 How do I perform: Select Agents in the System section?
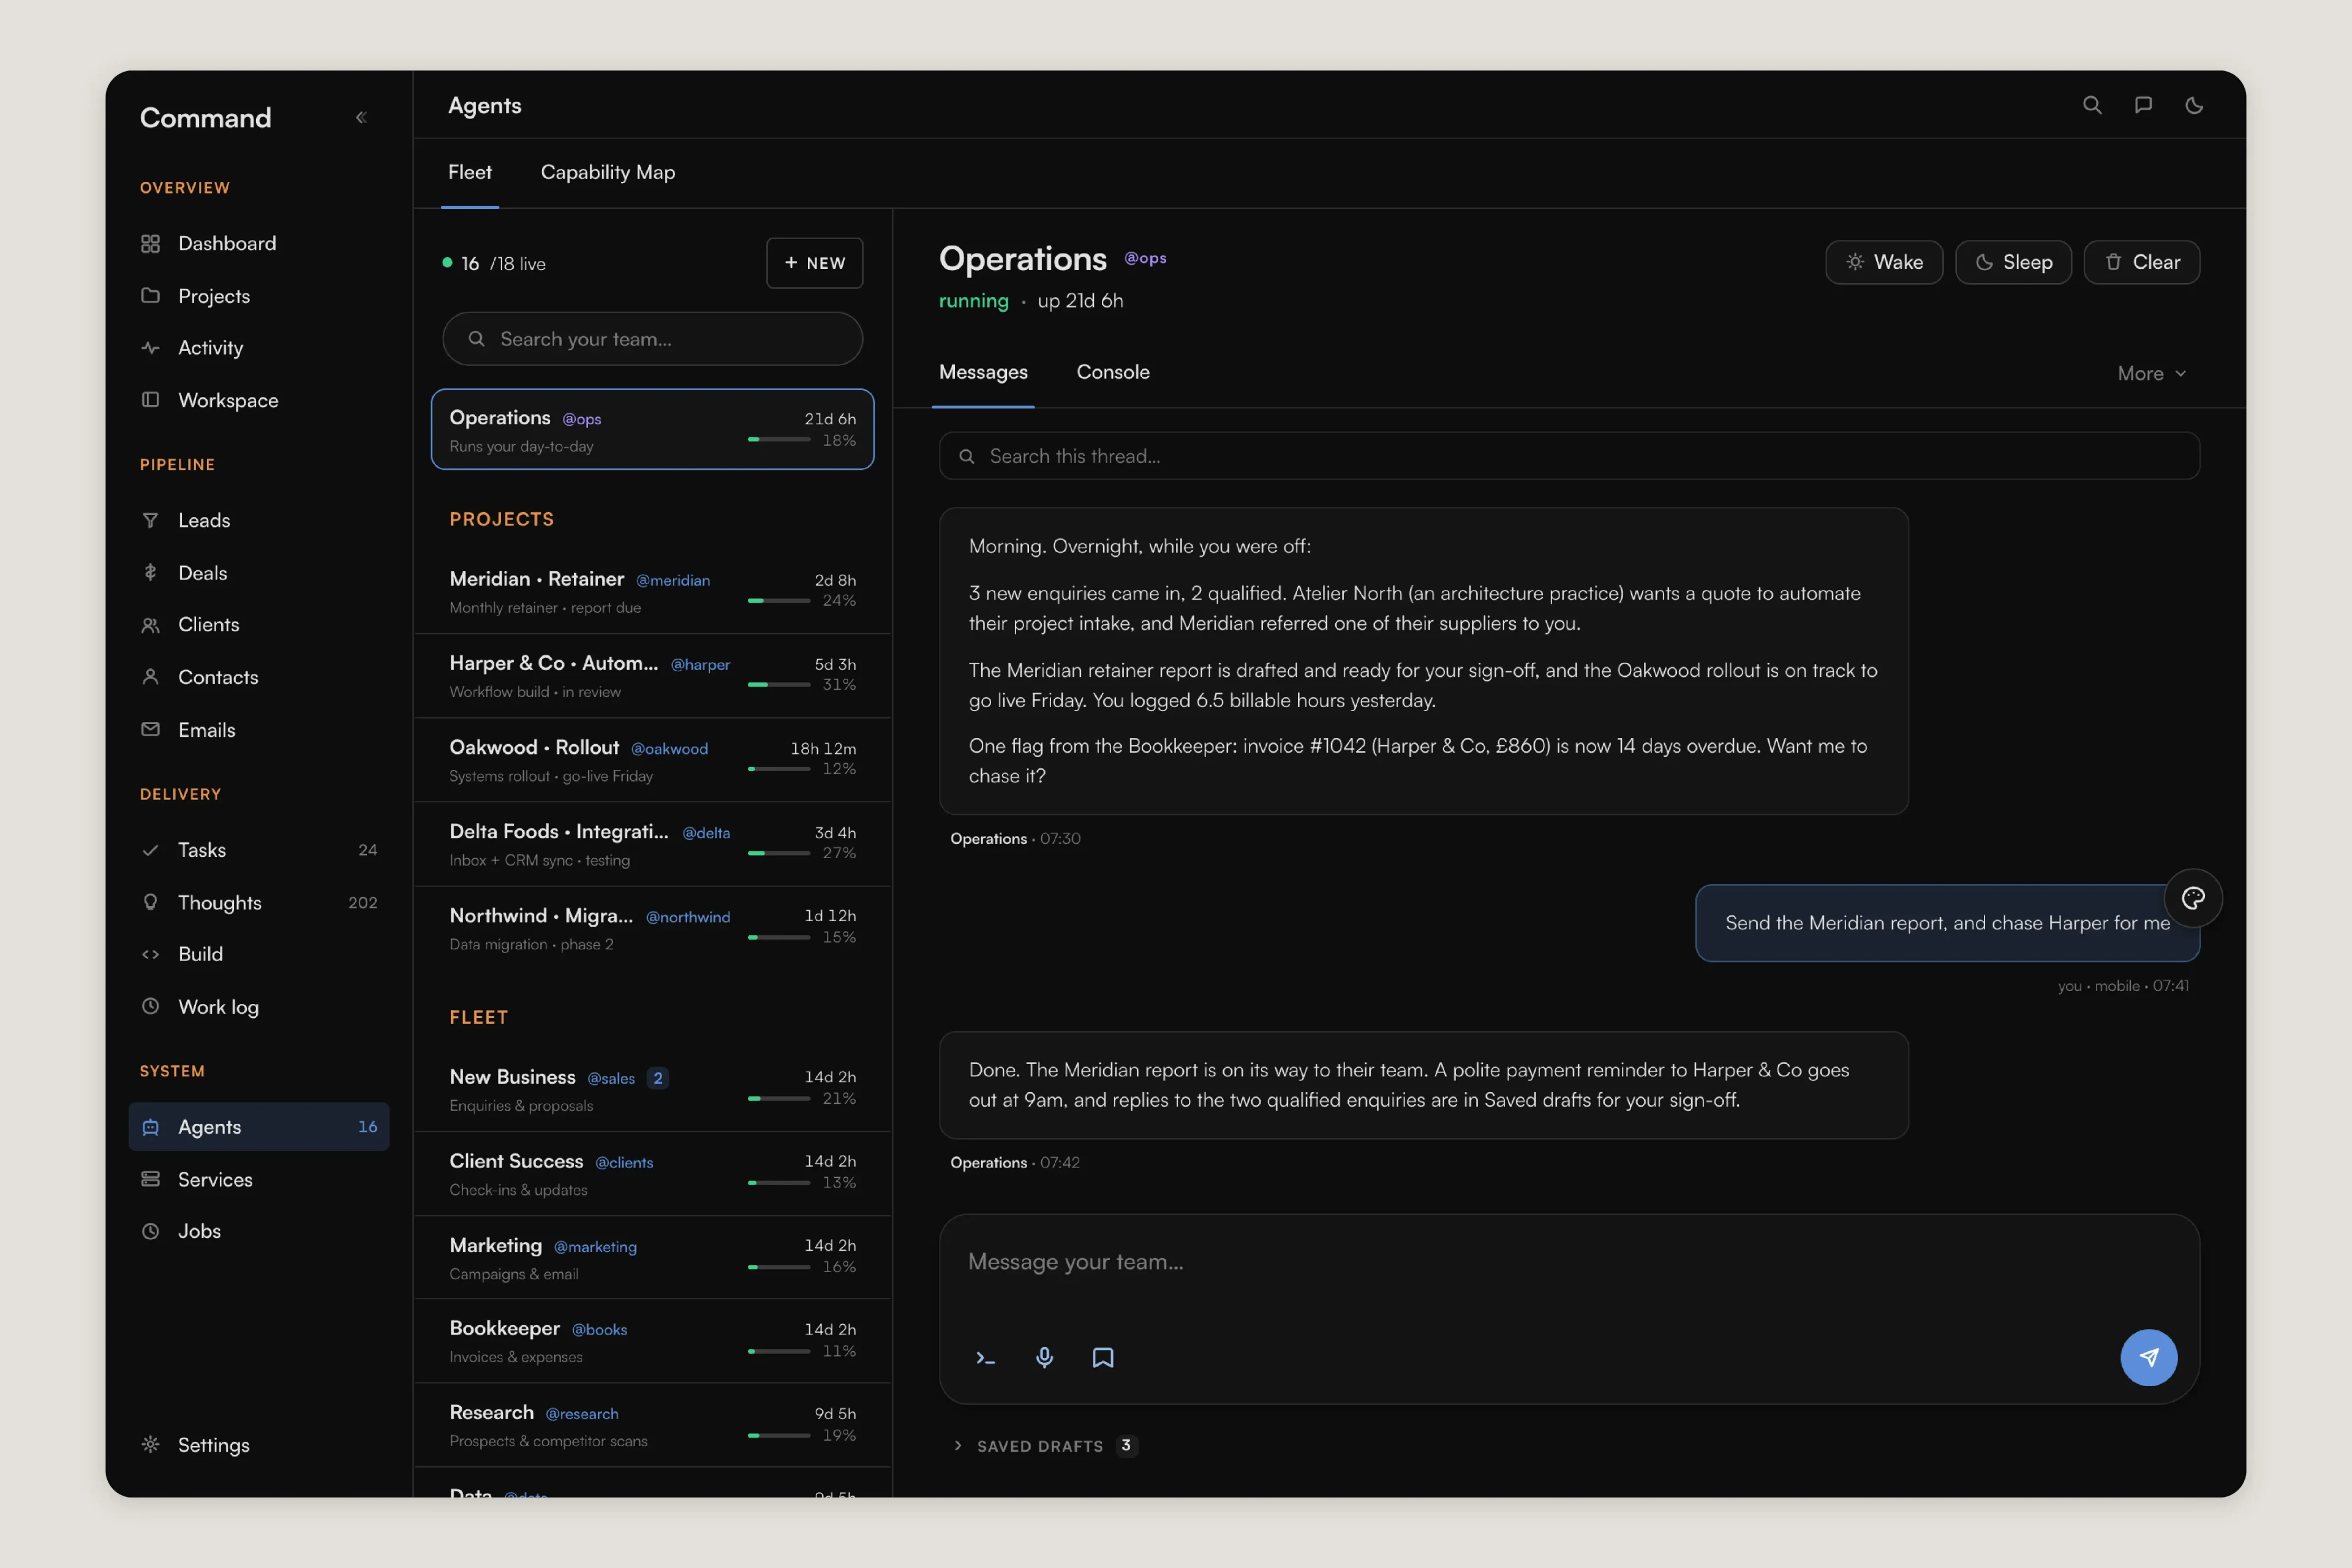(x=259, y=1127)
